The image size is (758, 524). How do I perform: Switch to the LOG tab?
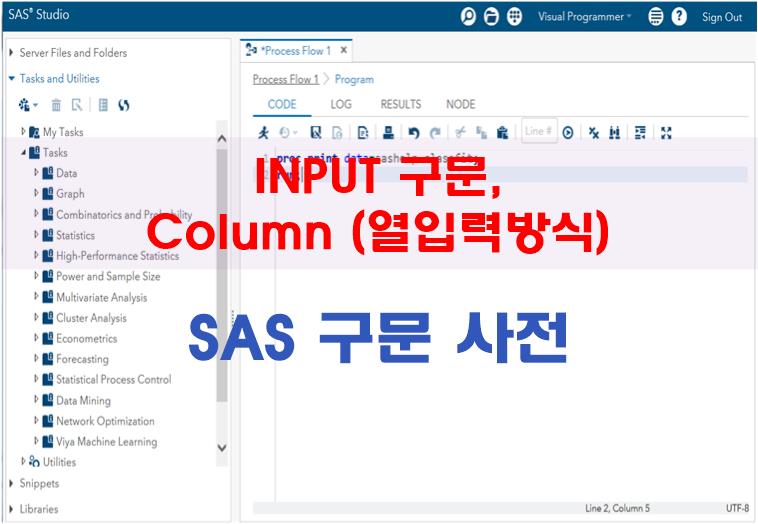(341, 104)
